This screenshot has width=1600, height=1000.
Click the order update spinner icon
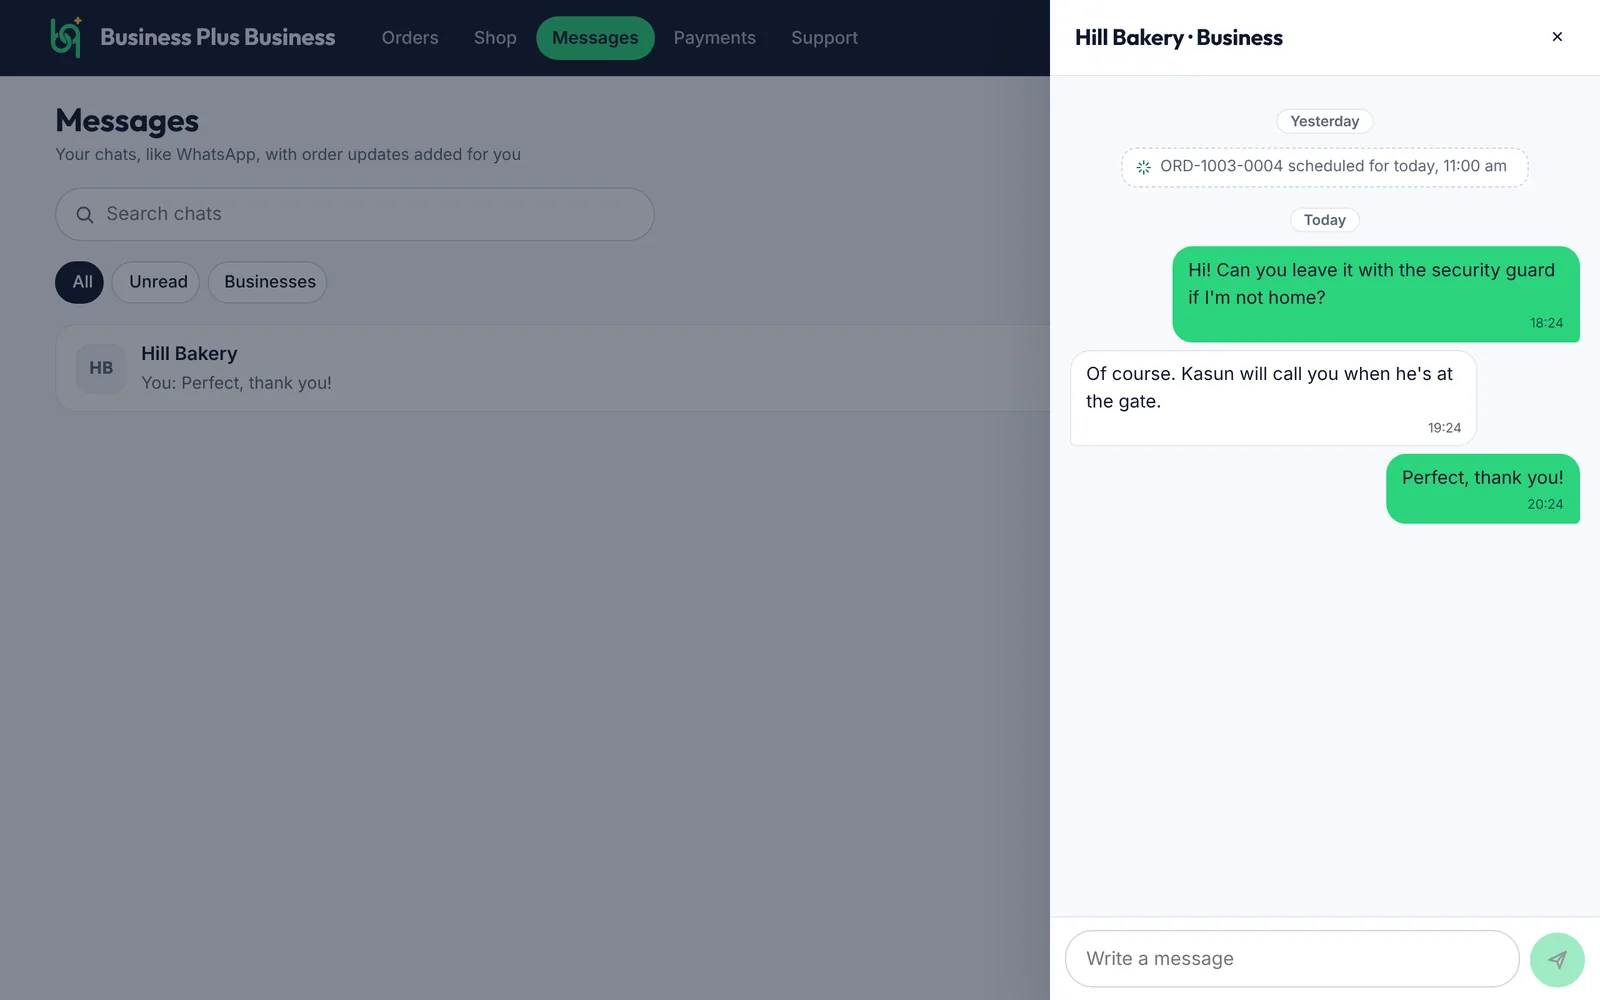pos(1144,167)
